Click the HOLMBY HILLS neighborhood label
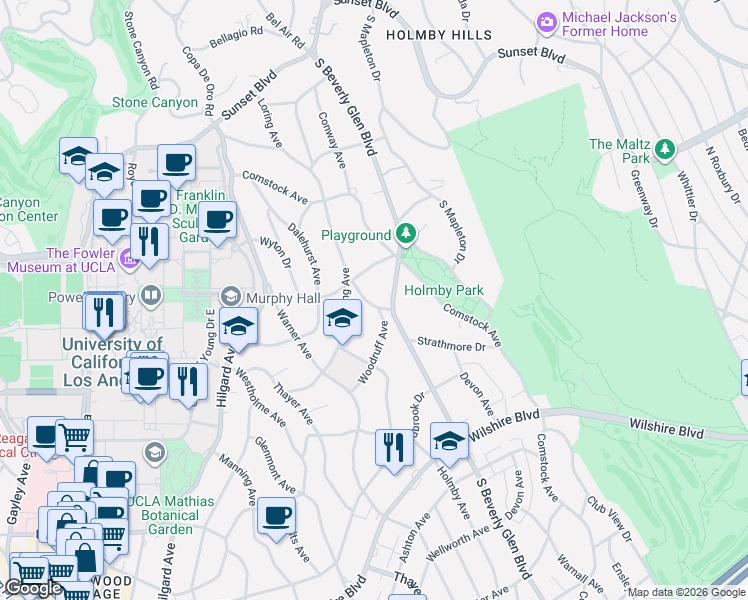This screenshot has height=600, width=748. [x=439, y=35]
